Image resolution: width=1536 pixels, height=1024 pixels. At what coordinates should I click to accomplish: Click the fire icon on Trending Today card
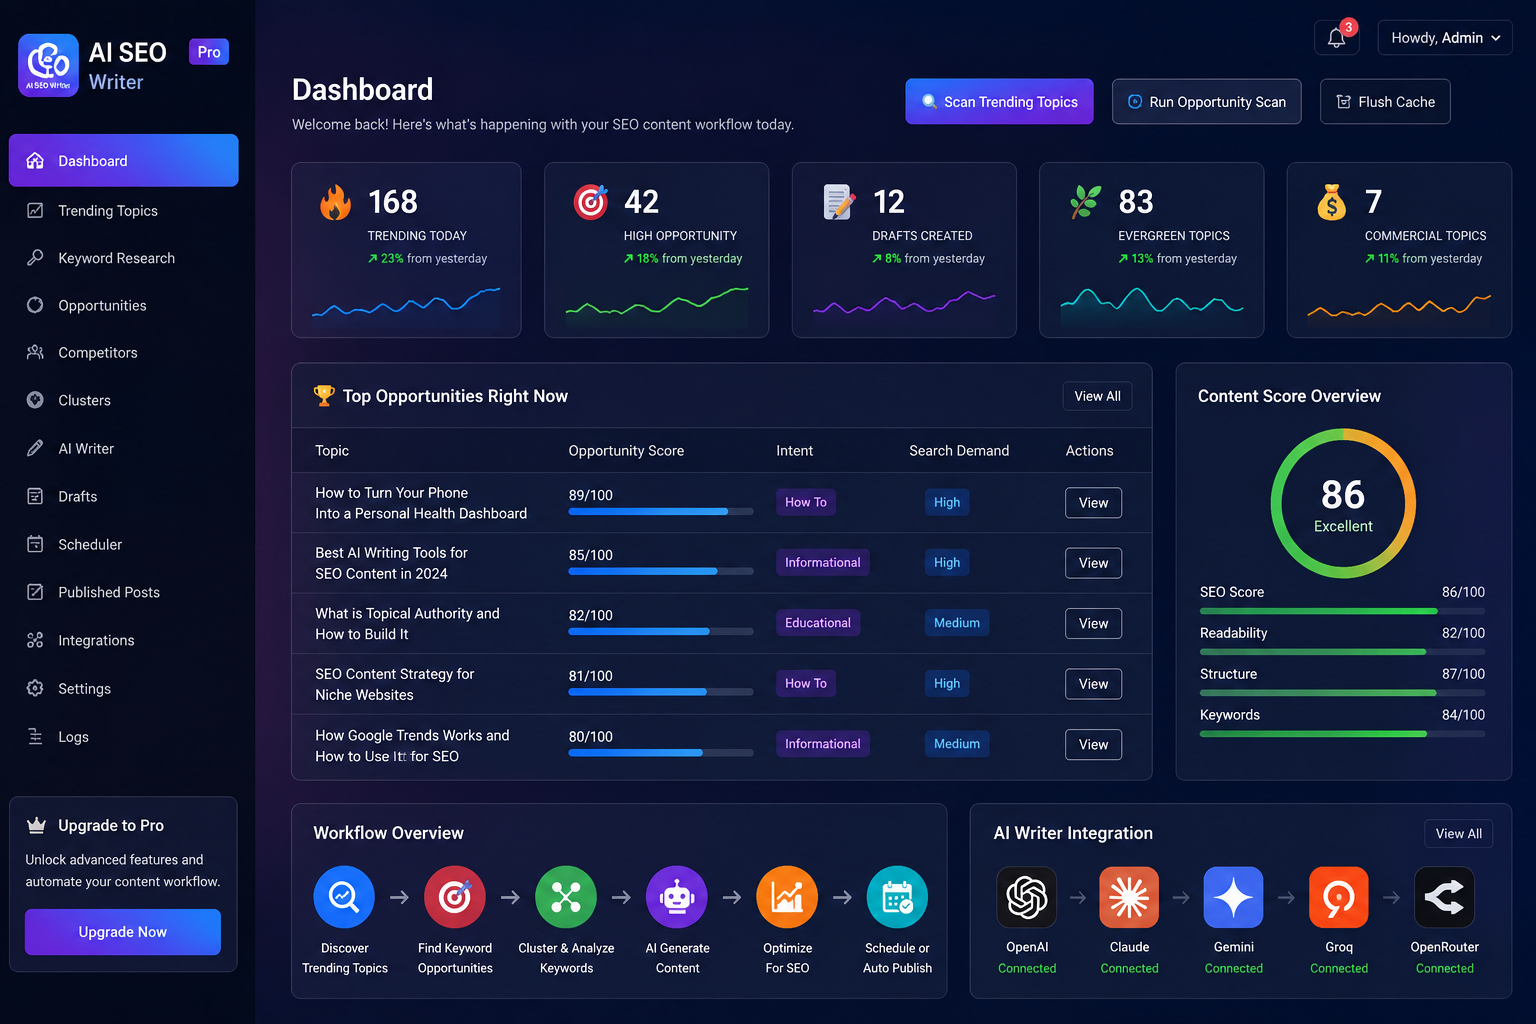336,202
